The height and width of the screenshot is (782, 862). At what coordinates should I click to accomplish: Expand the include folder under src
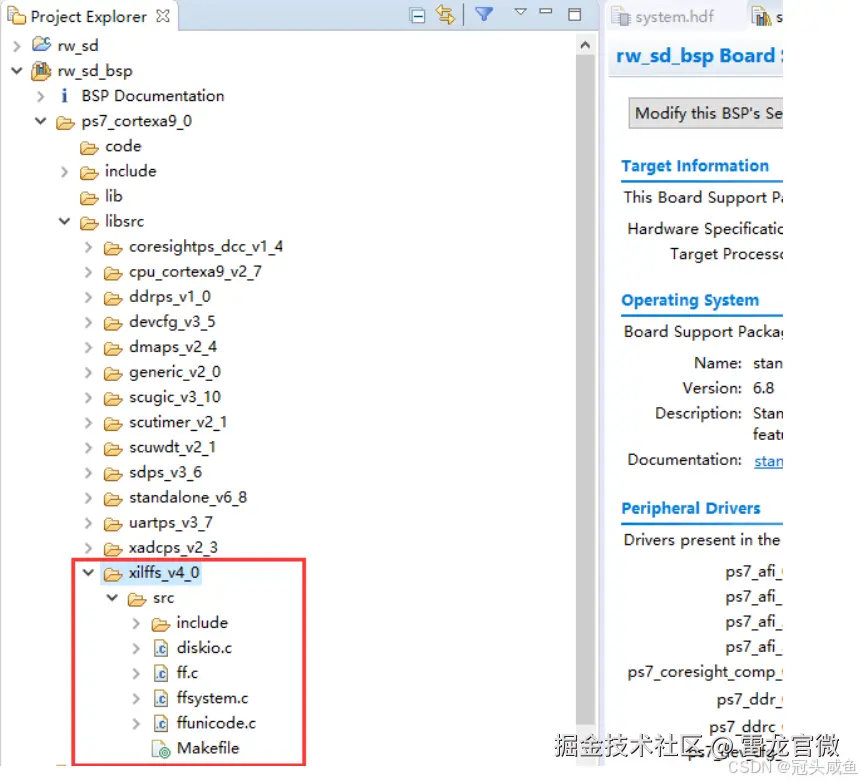coord(137,623)
